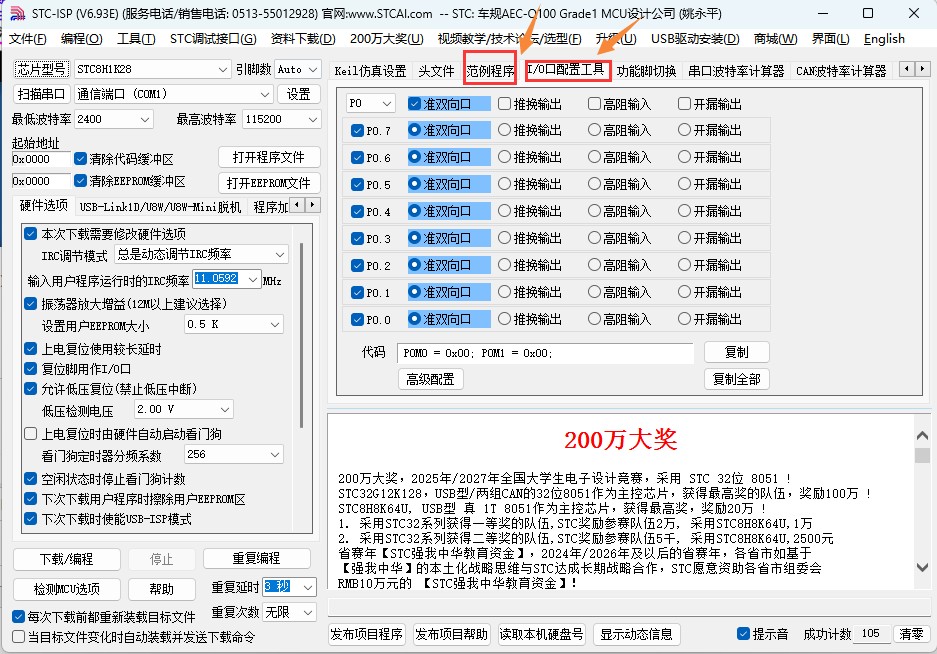Screen dimensions: 937x654
Task: Click the 打开EEPROM文件 button
Action: [x=269, y=183]
